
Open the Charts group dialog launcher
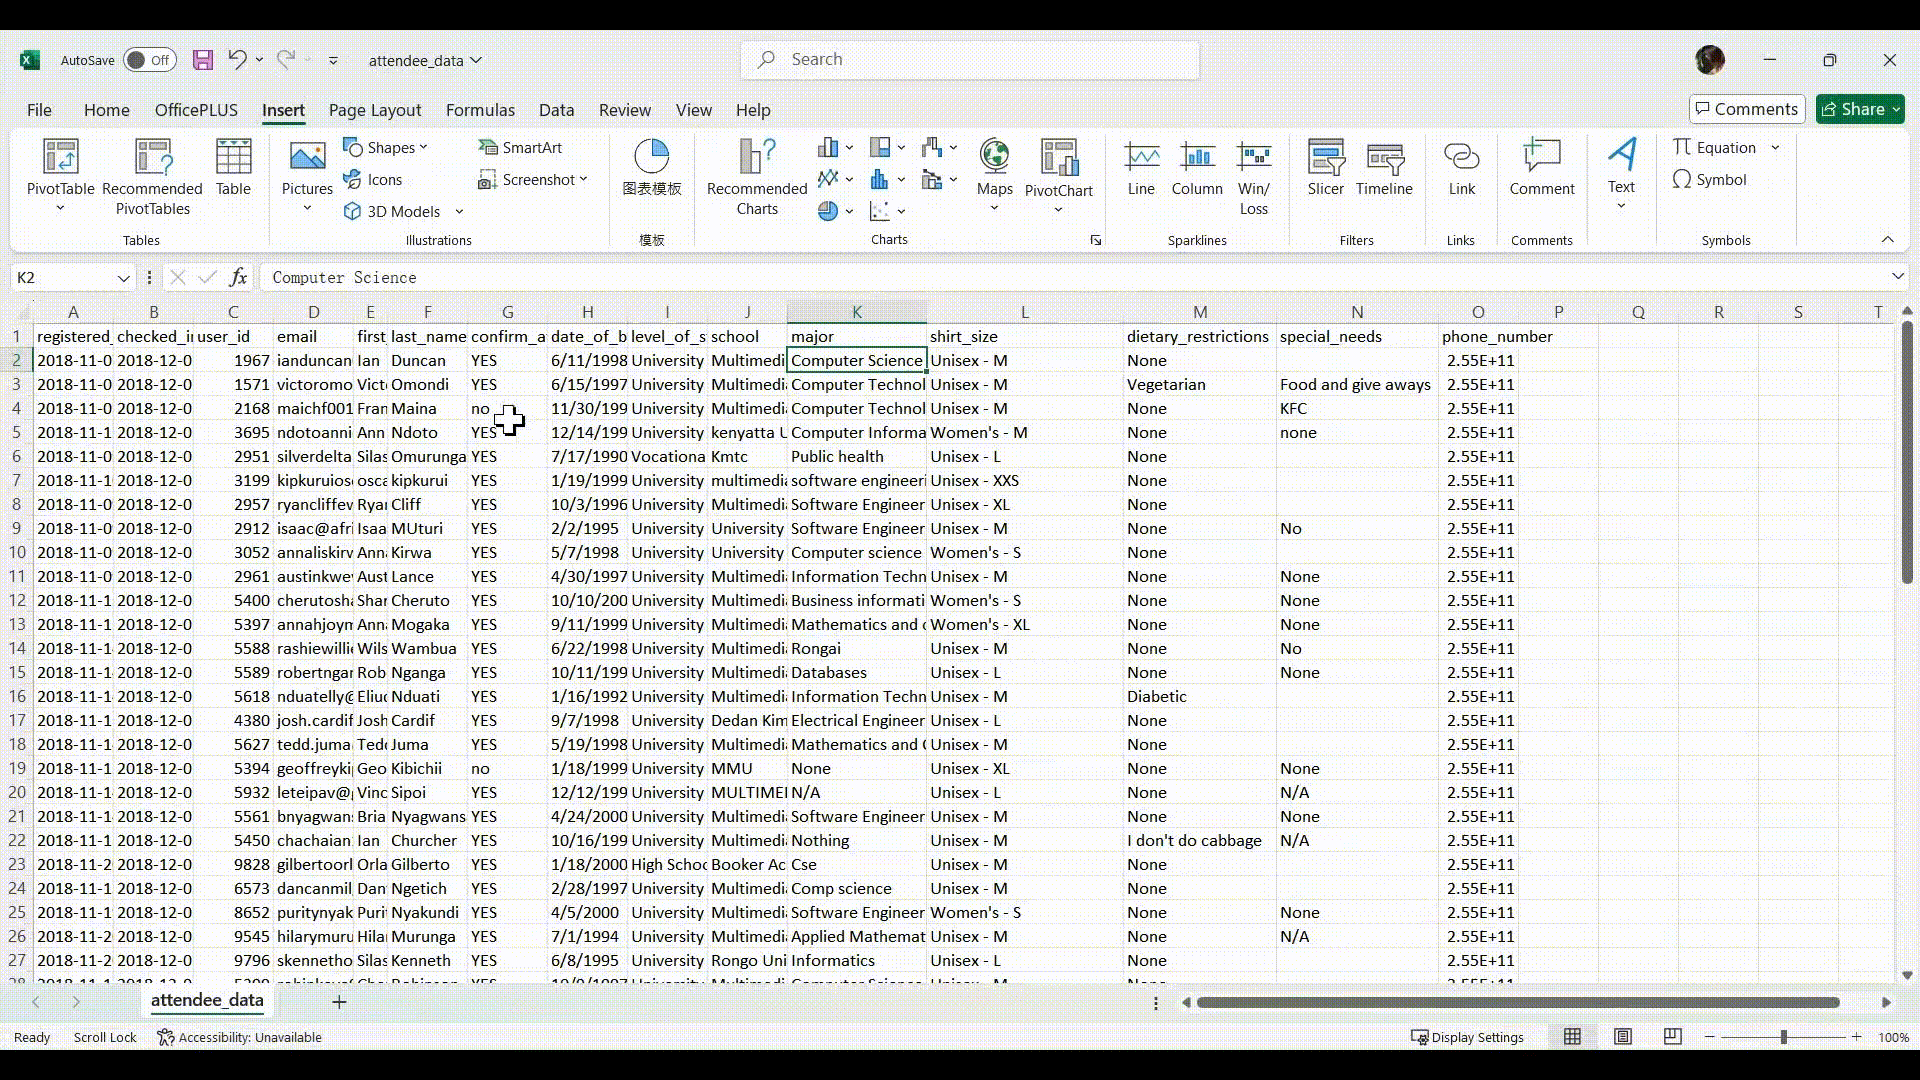(1096, 240)
